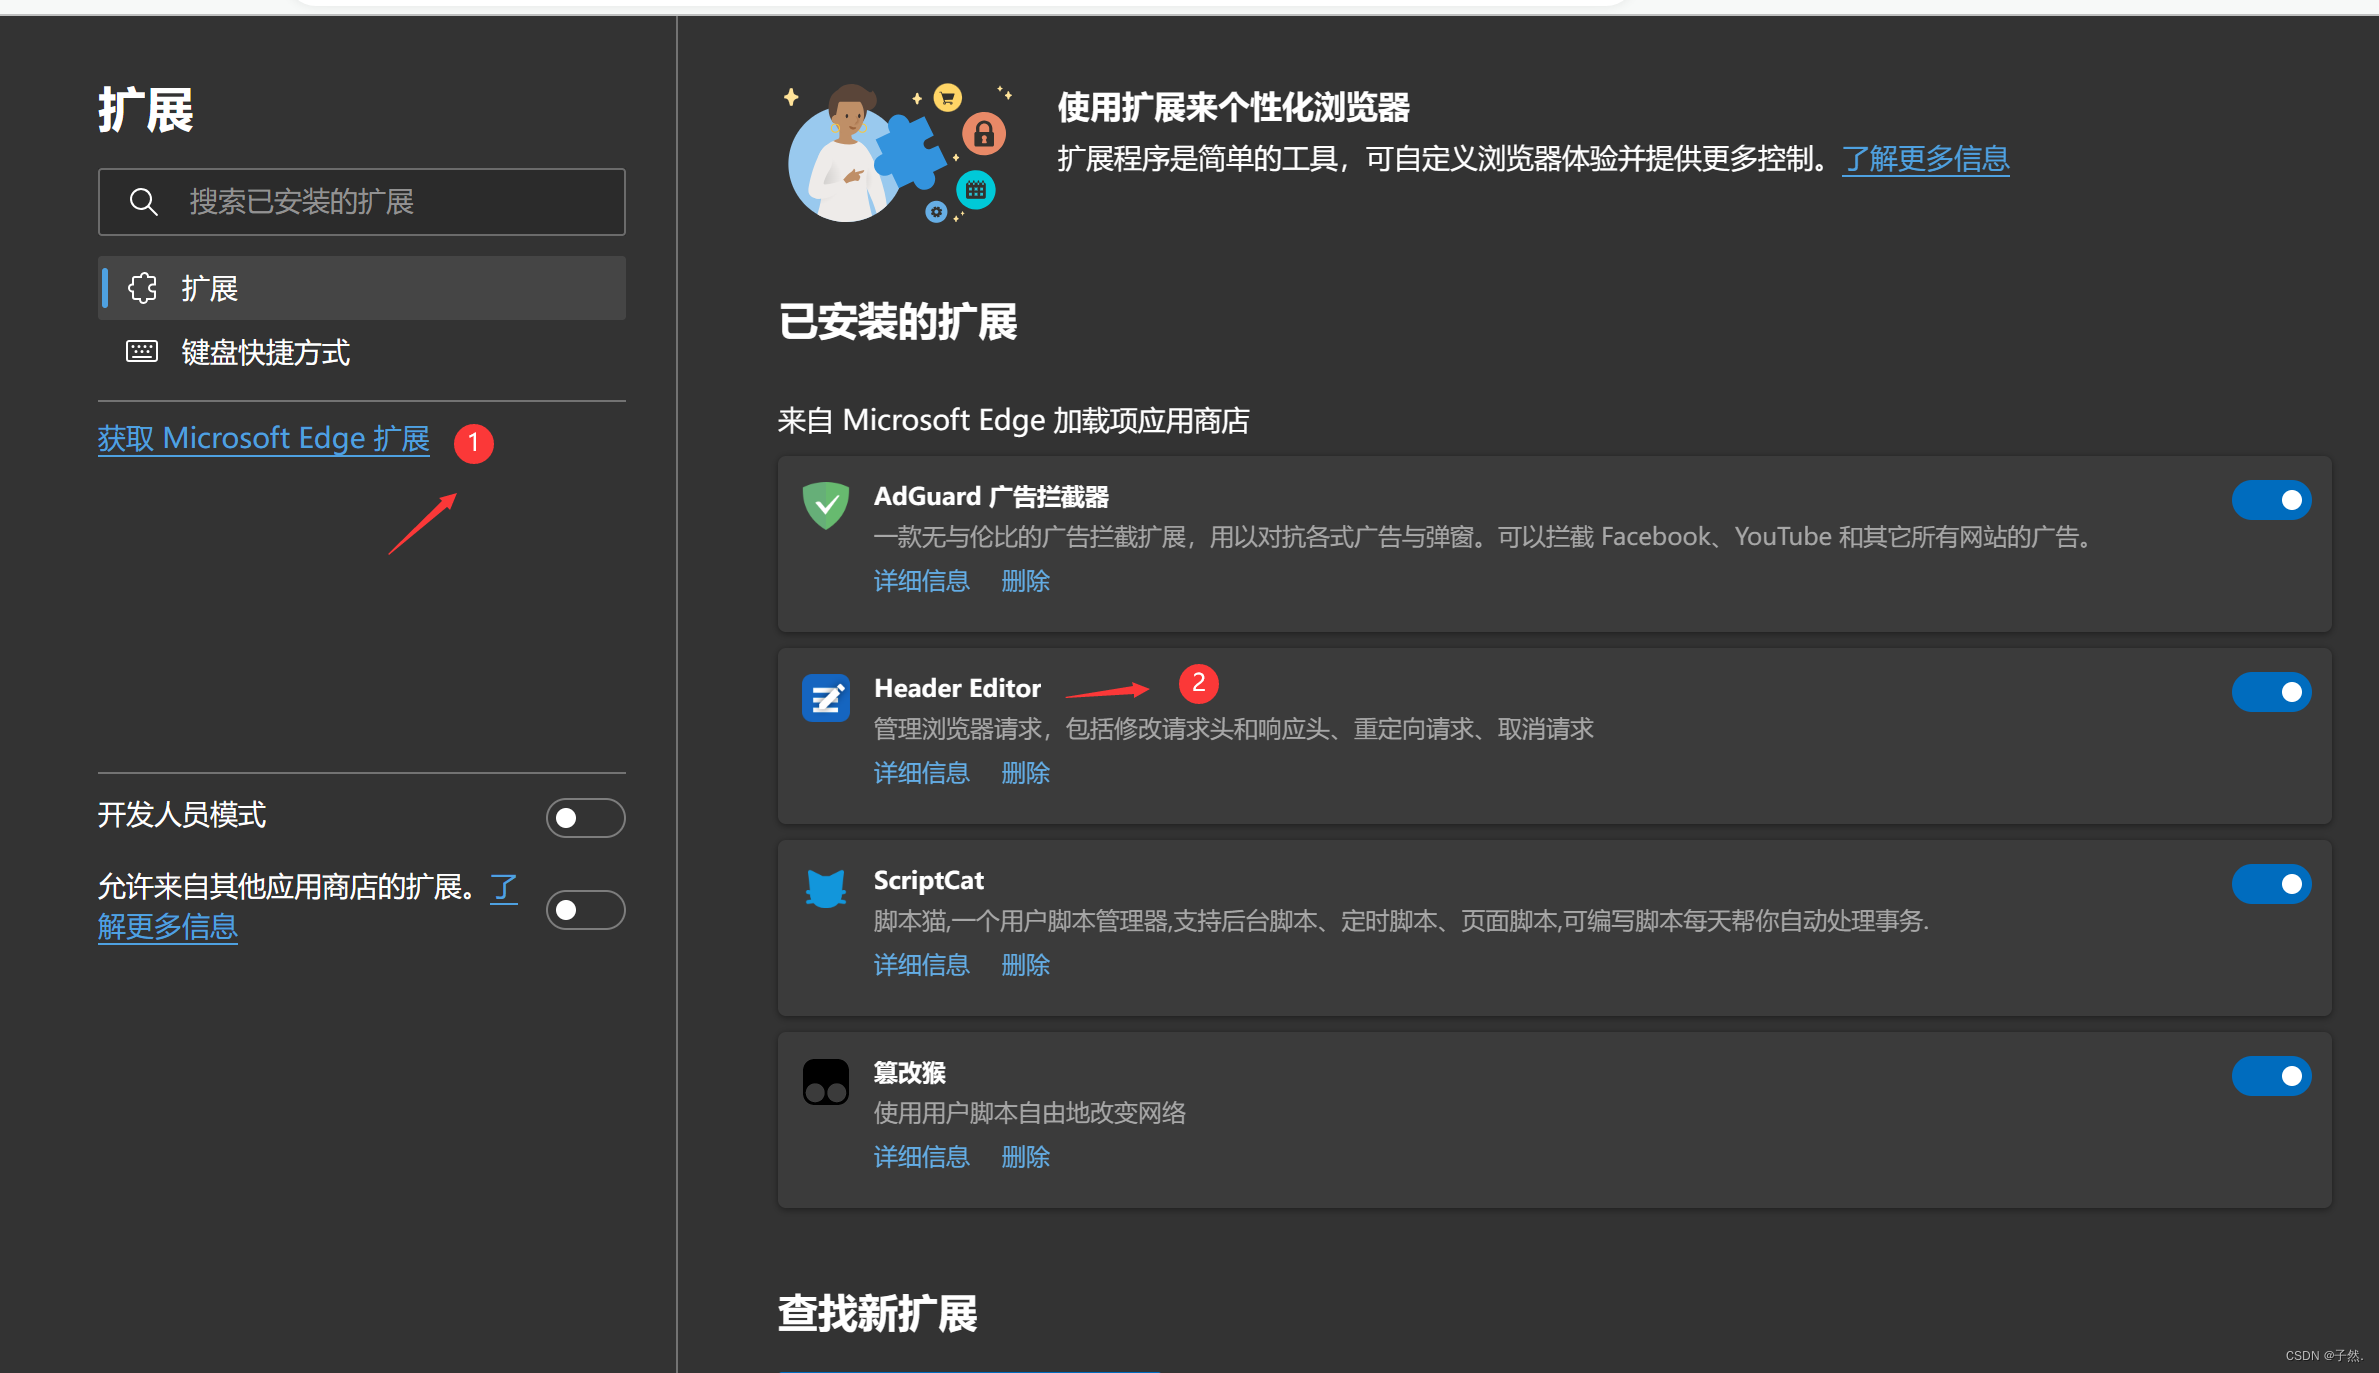2379x1373 pixels.
Task: Click Header Editor 删除 link
Action: point(1026,773)
